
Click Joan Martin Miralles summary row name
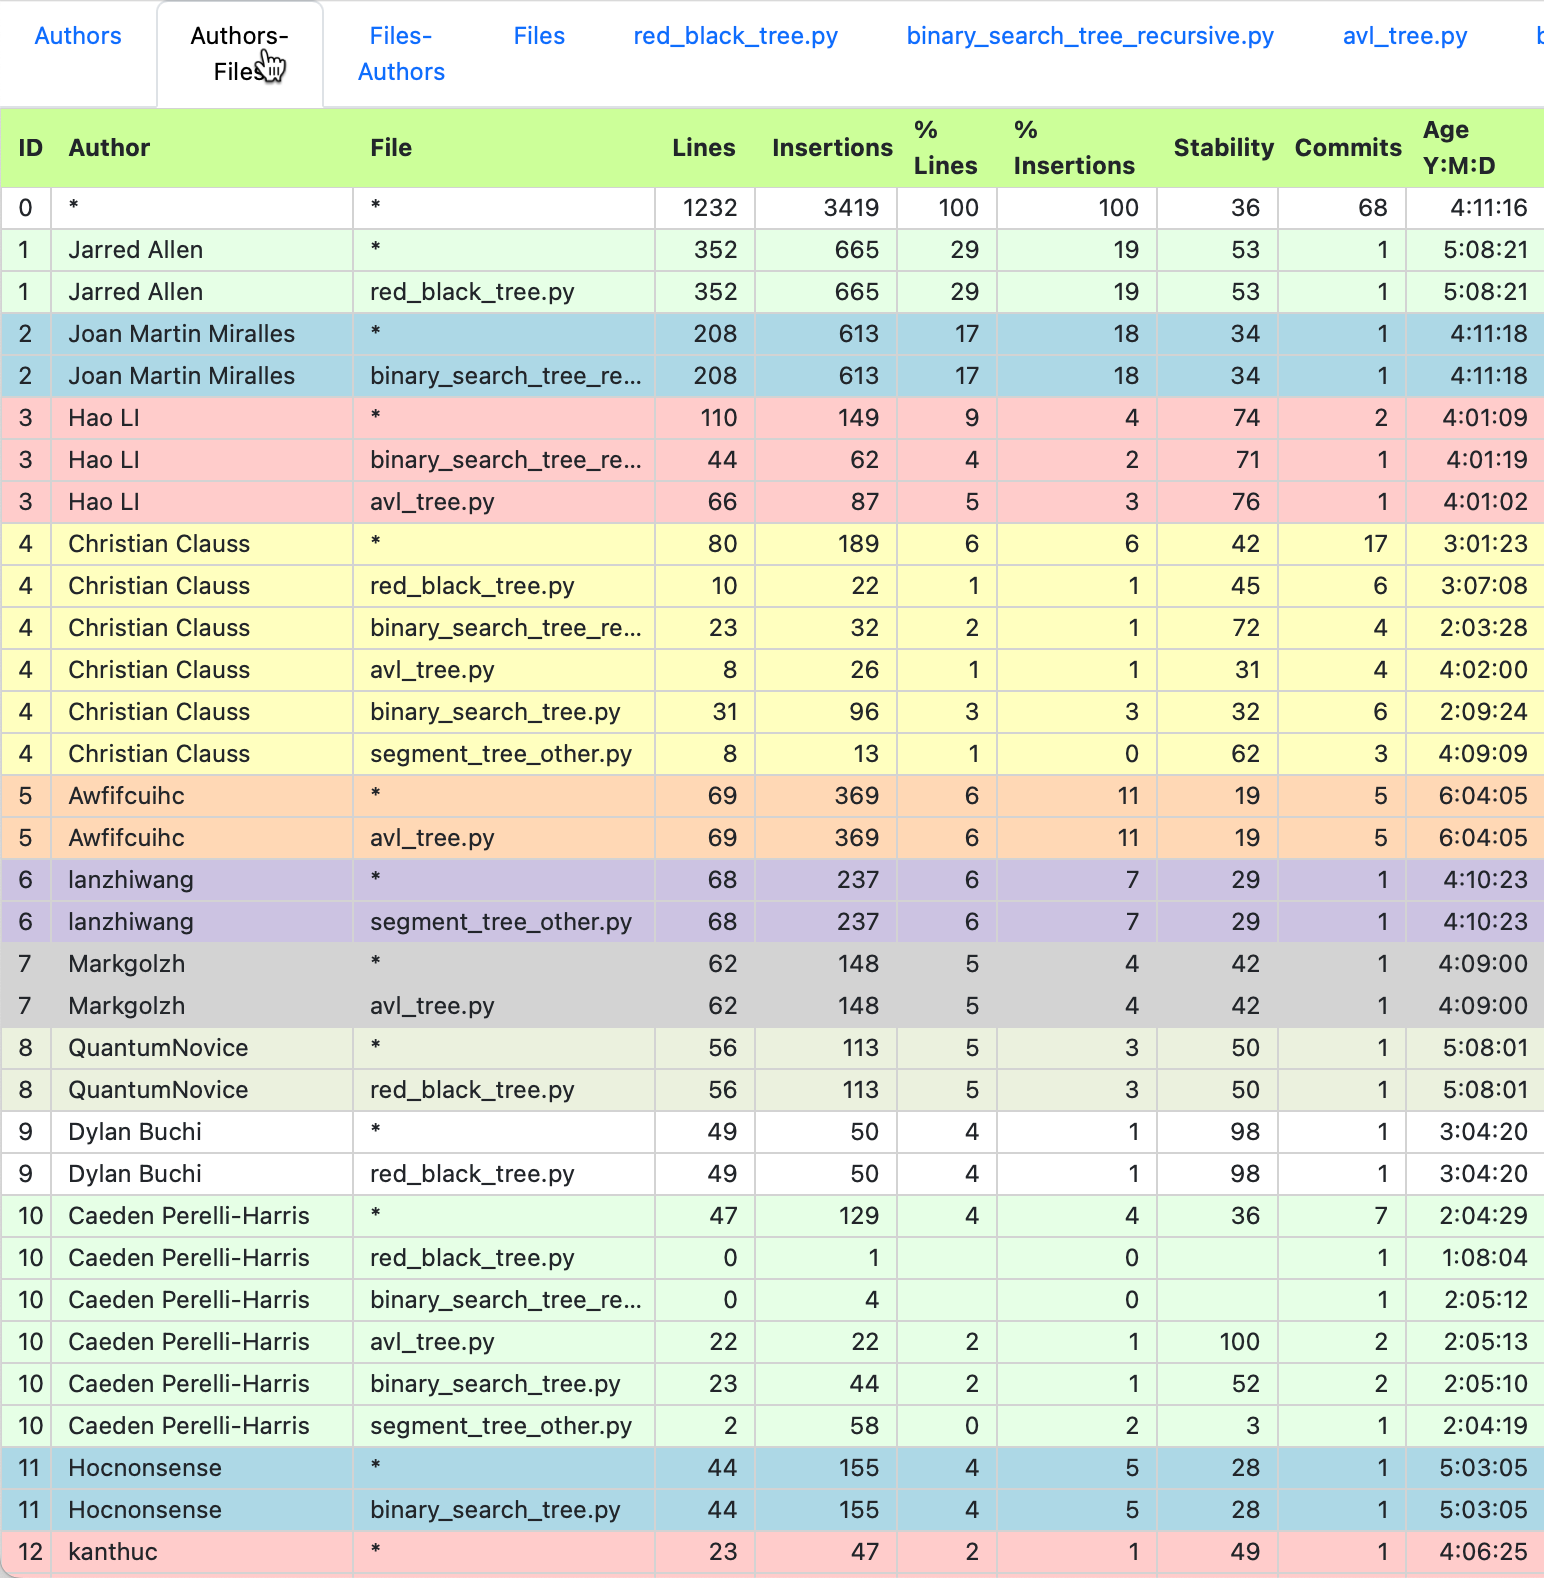[x=182, y=334]
